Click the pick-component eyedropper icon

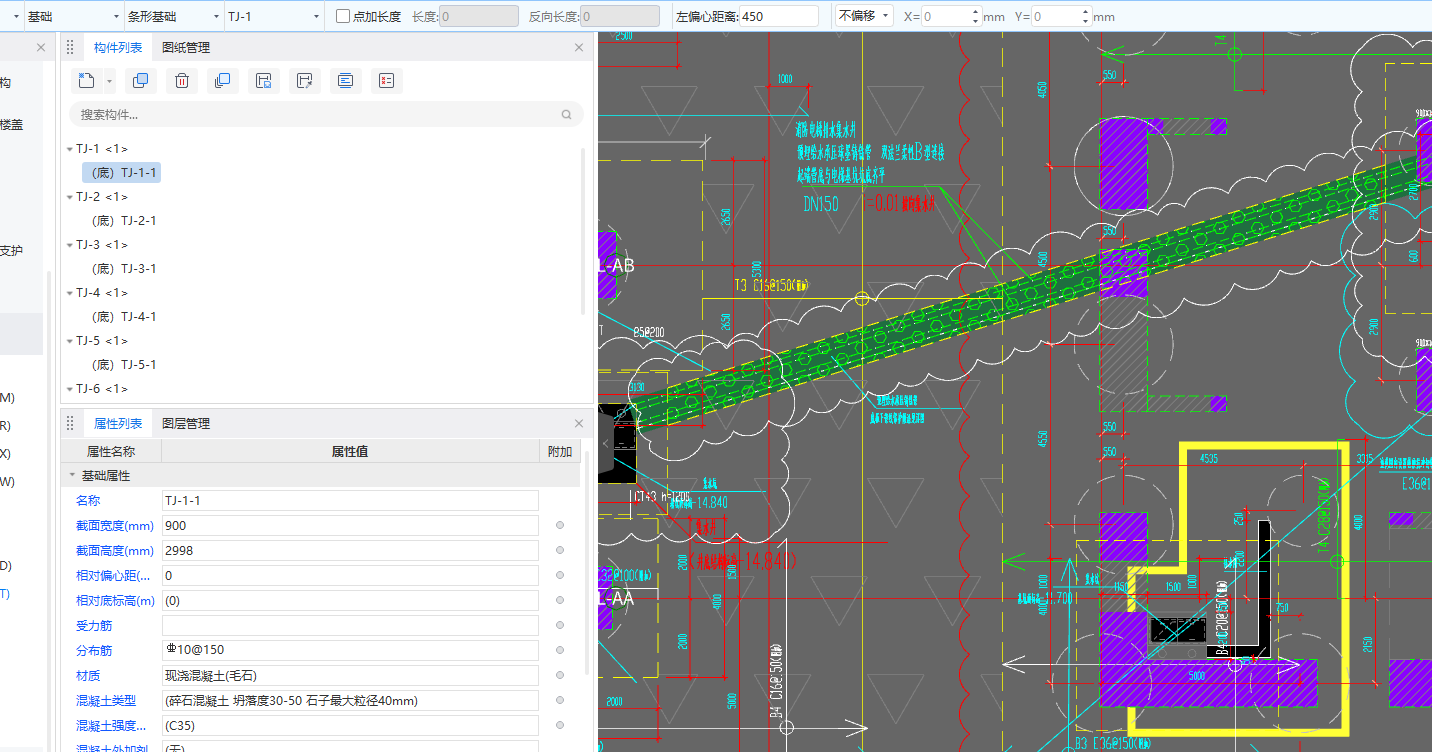coord(304,81)
